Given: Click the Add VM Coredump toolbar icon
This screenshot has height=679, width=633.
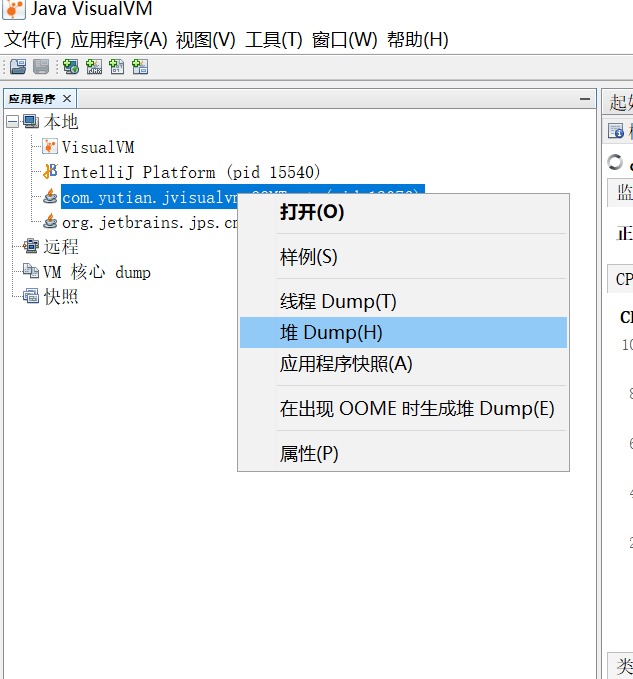Looking at the screenshot, I should [x=117, y=67].
